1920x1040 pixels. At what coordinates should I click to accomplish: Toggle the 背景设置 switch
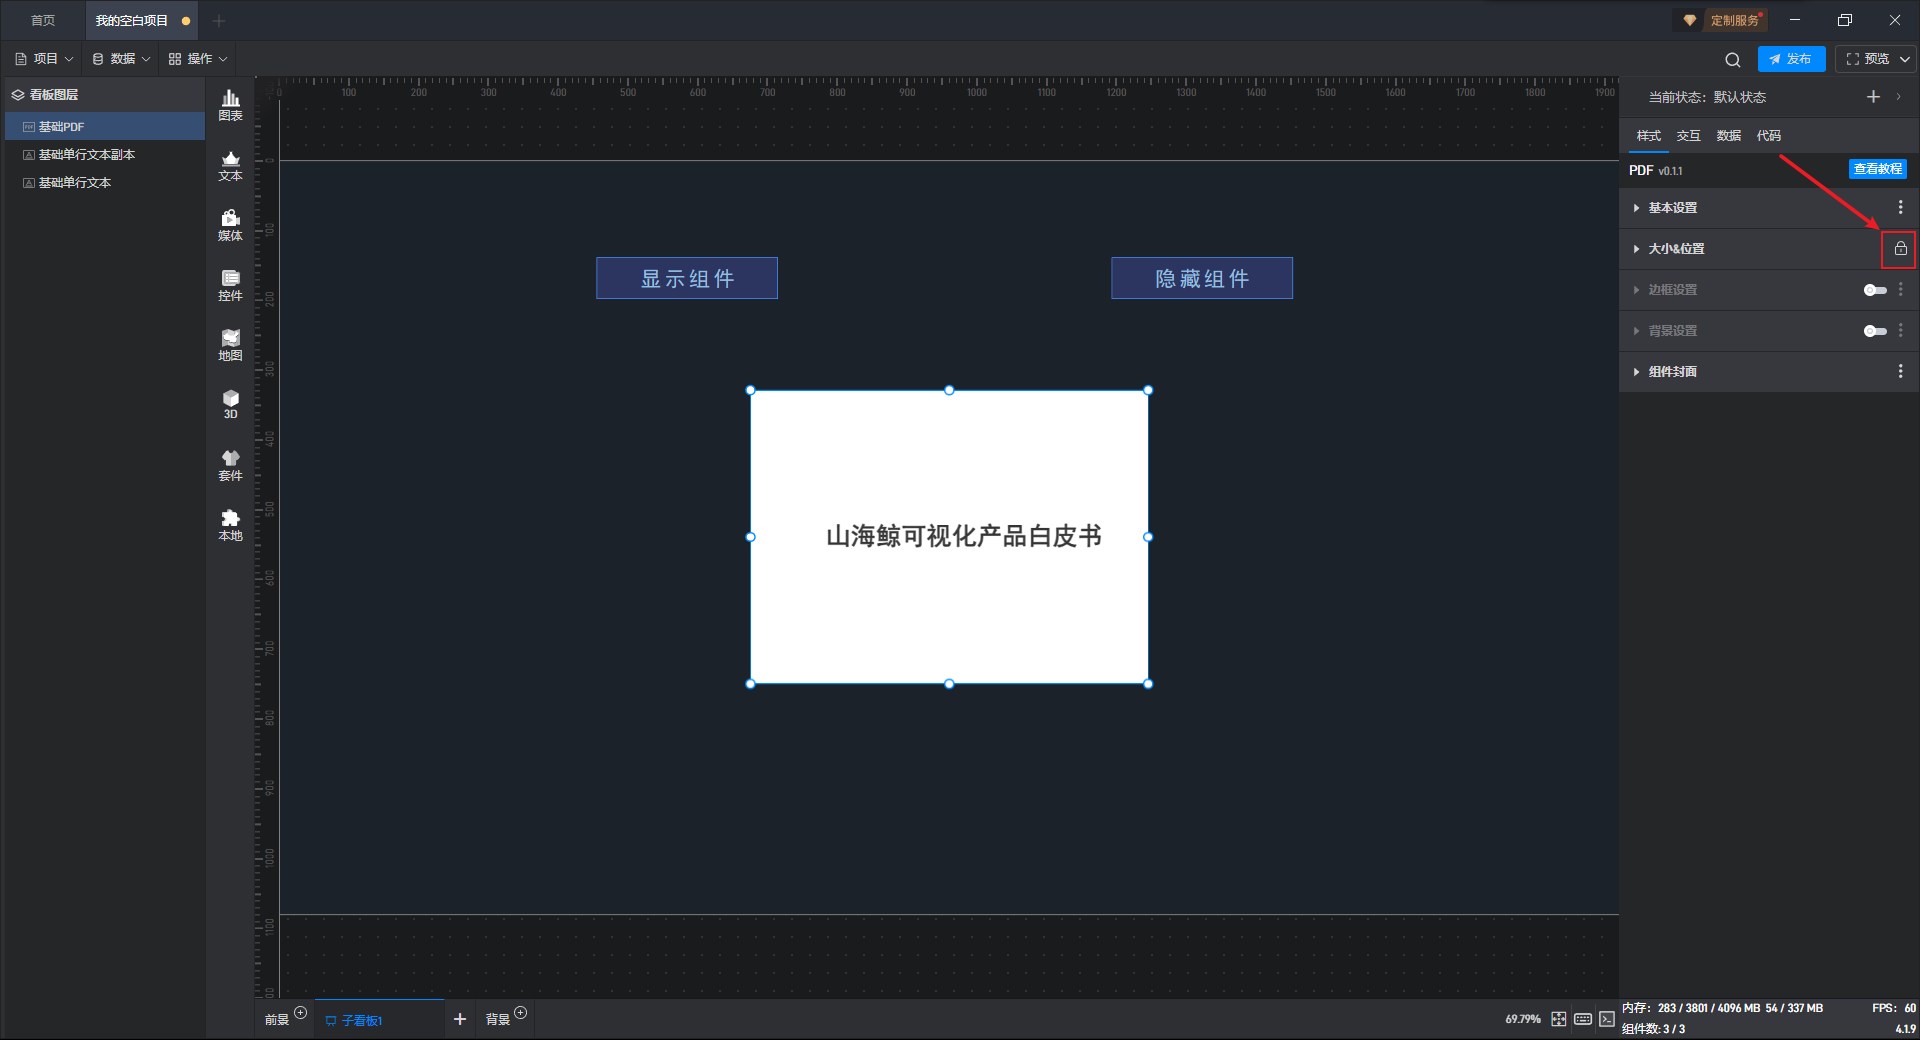click(x=1875, y=331)
